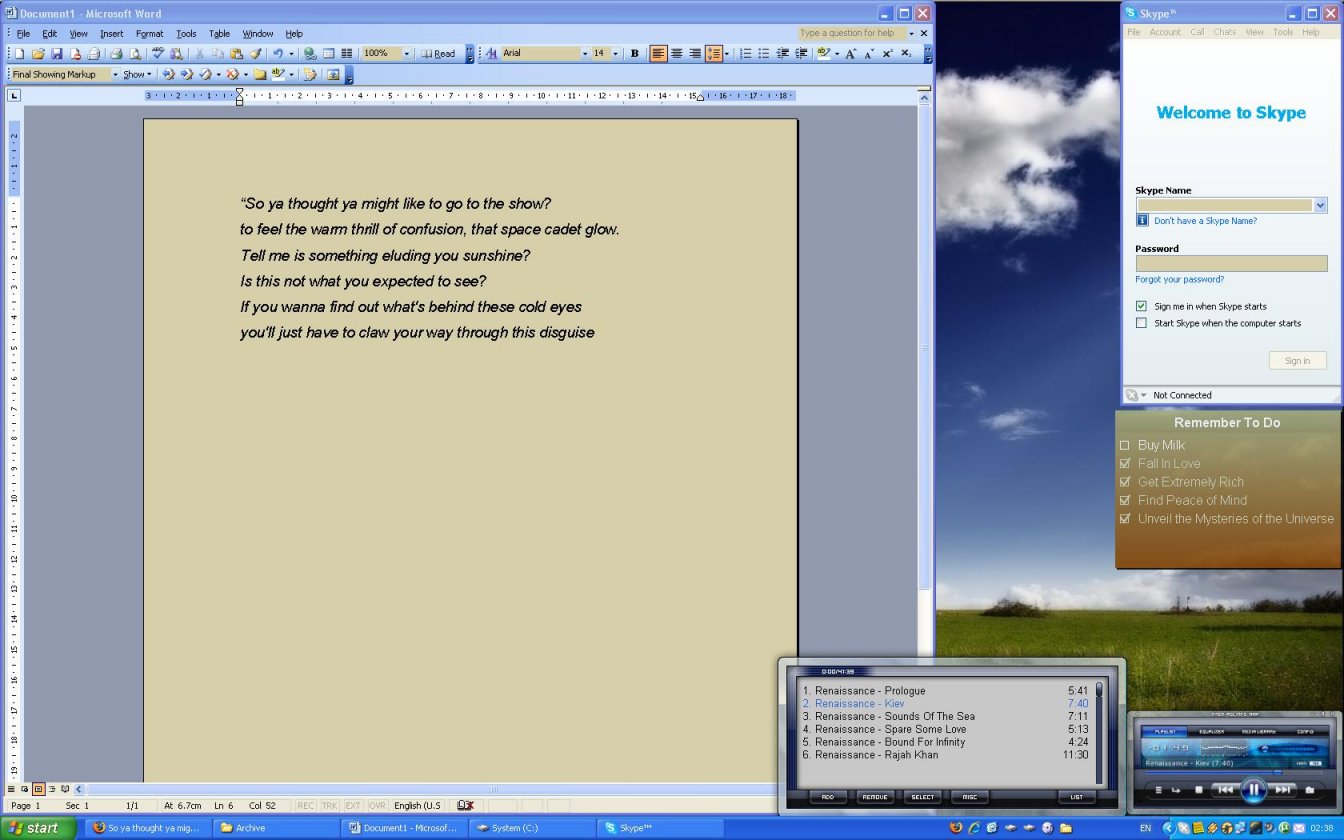Viewport: 1344px width, 840px height.
Task: Open Print Preview in Word toolbar
Action: click(135, 53)
